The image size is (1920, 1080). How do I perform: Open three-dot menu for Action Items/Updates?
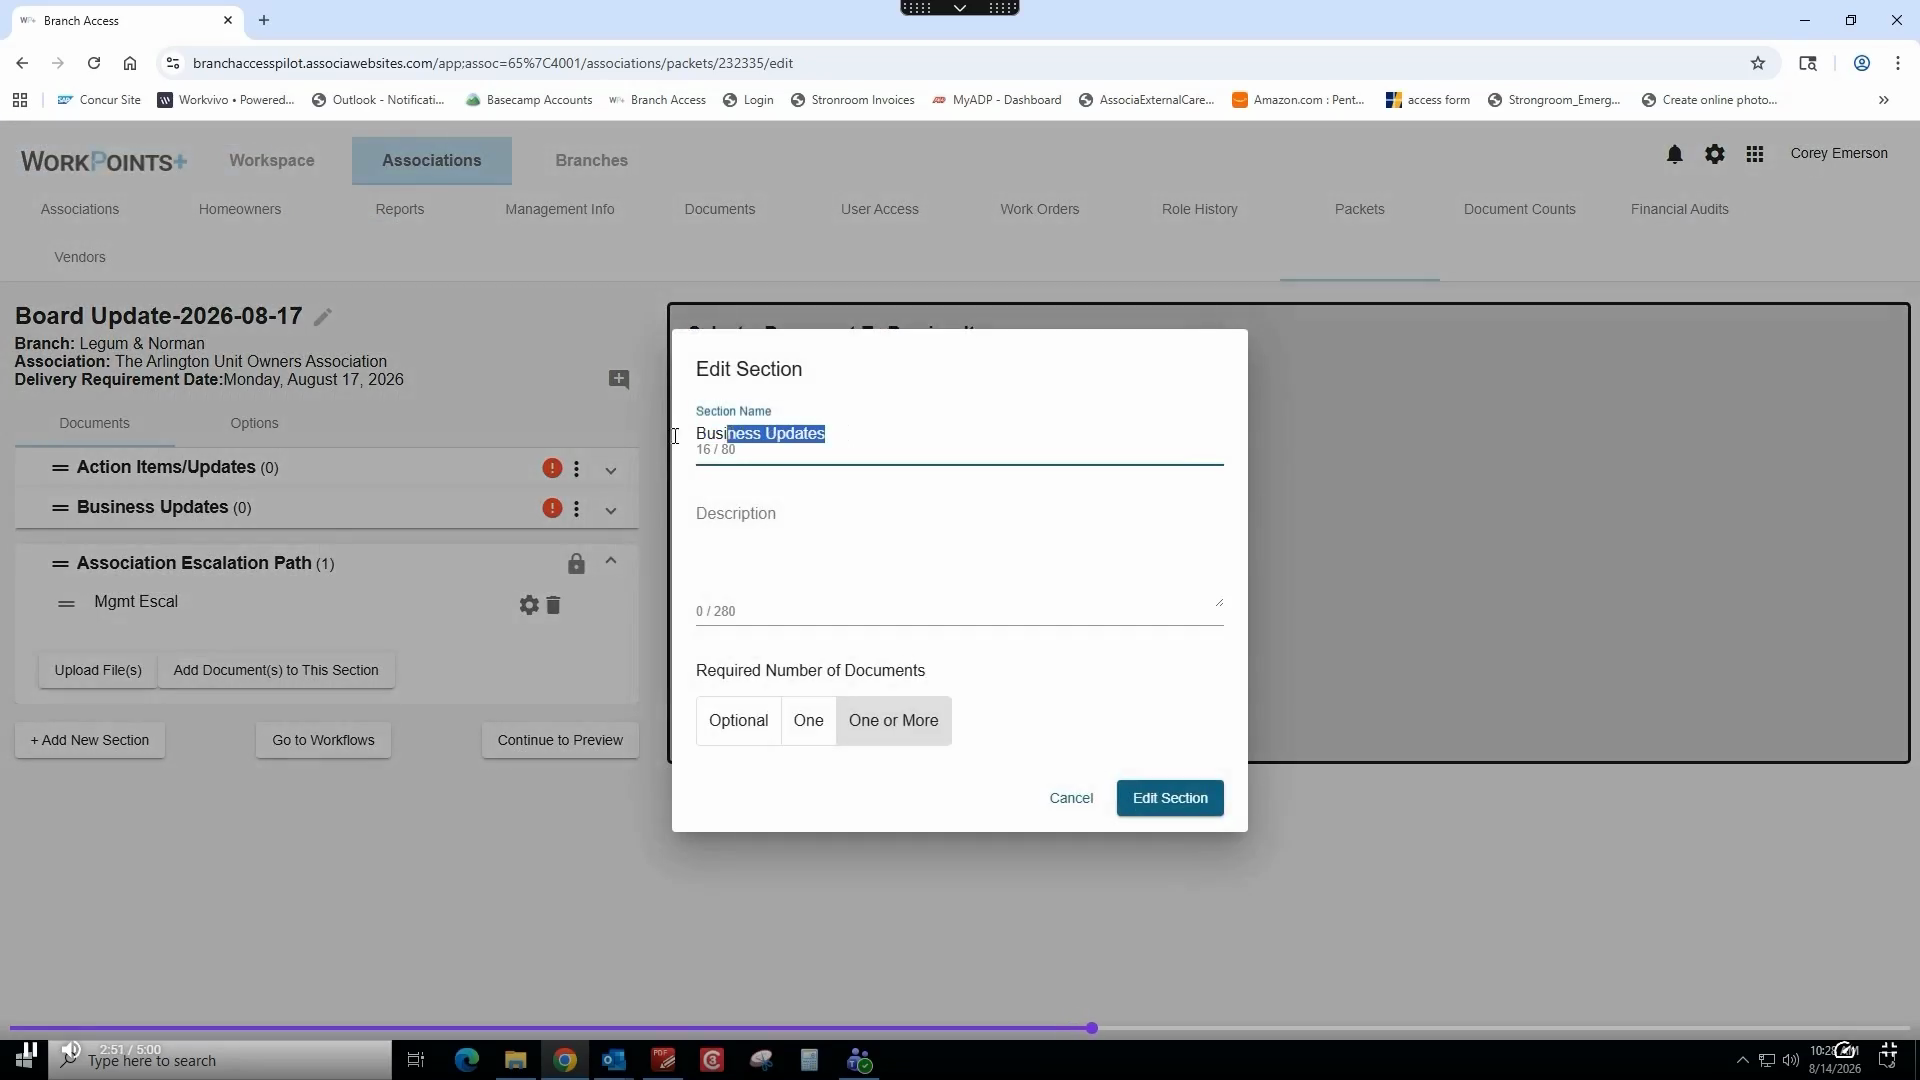pyautogui.click(x=576, y=468)
